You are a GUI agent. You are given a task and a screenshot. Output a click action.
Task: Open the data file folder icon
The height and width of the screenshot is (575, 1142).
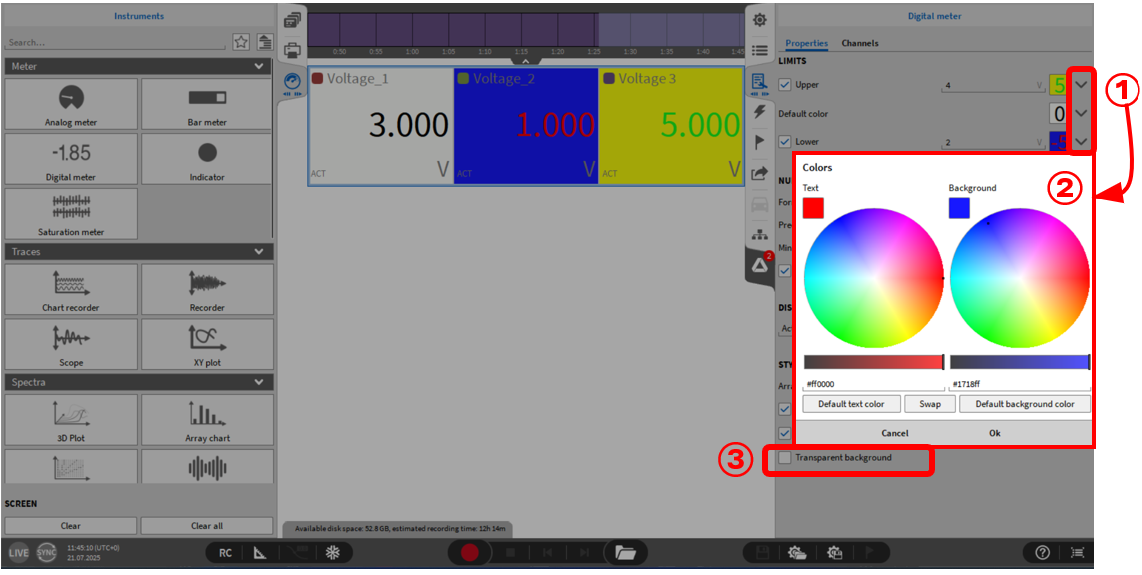625,552
